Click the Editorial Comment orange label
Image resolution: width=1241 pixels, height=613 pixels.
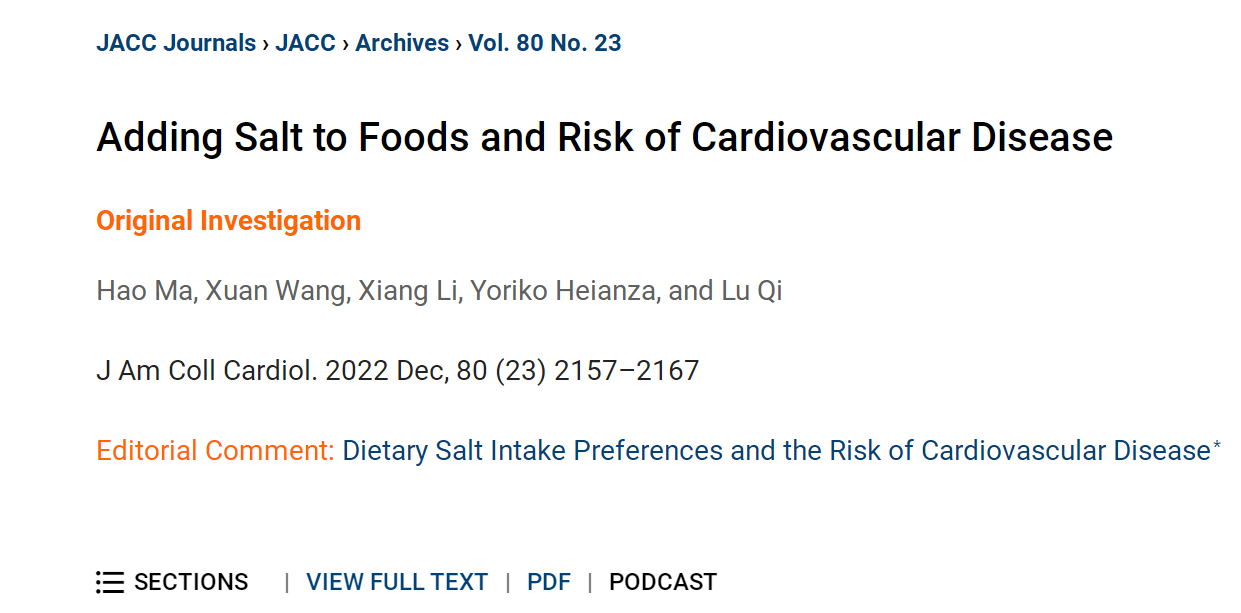pyautogui.click(x=215, y=451)
